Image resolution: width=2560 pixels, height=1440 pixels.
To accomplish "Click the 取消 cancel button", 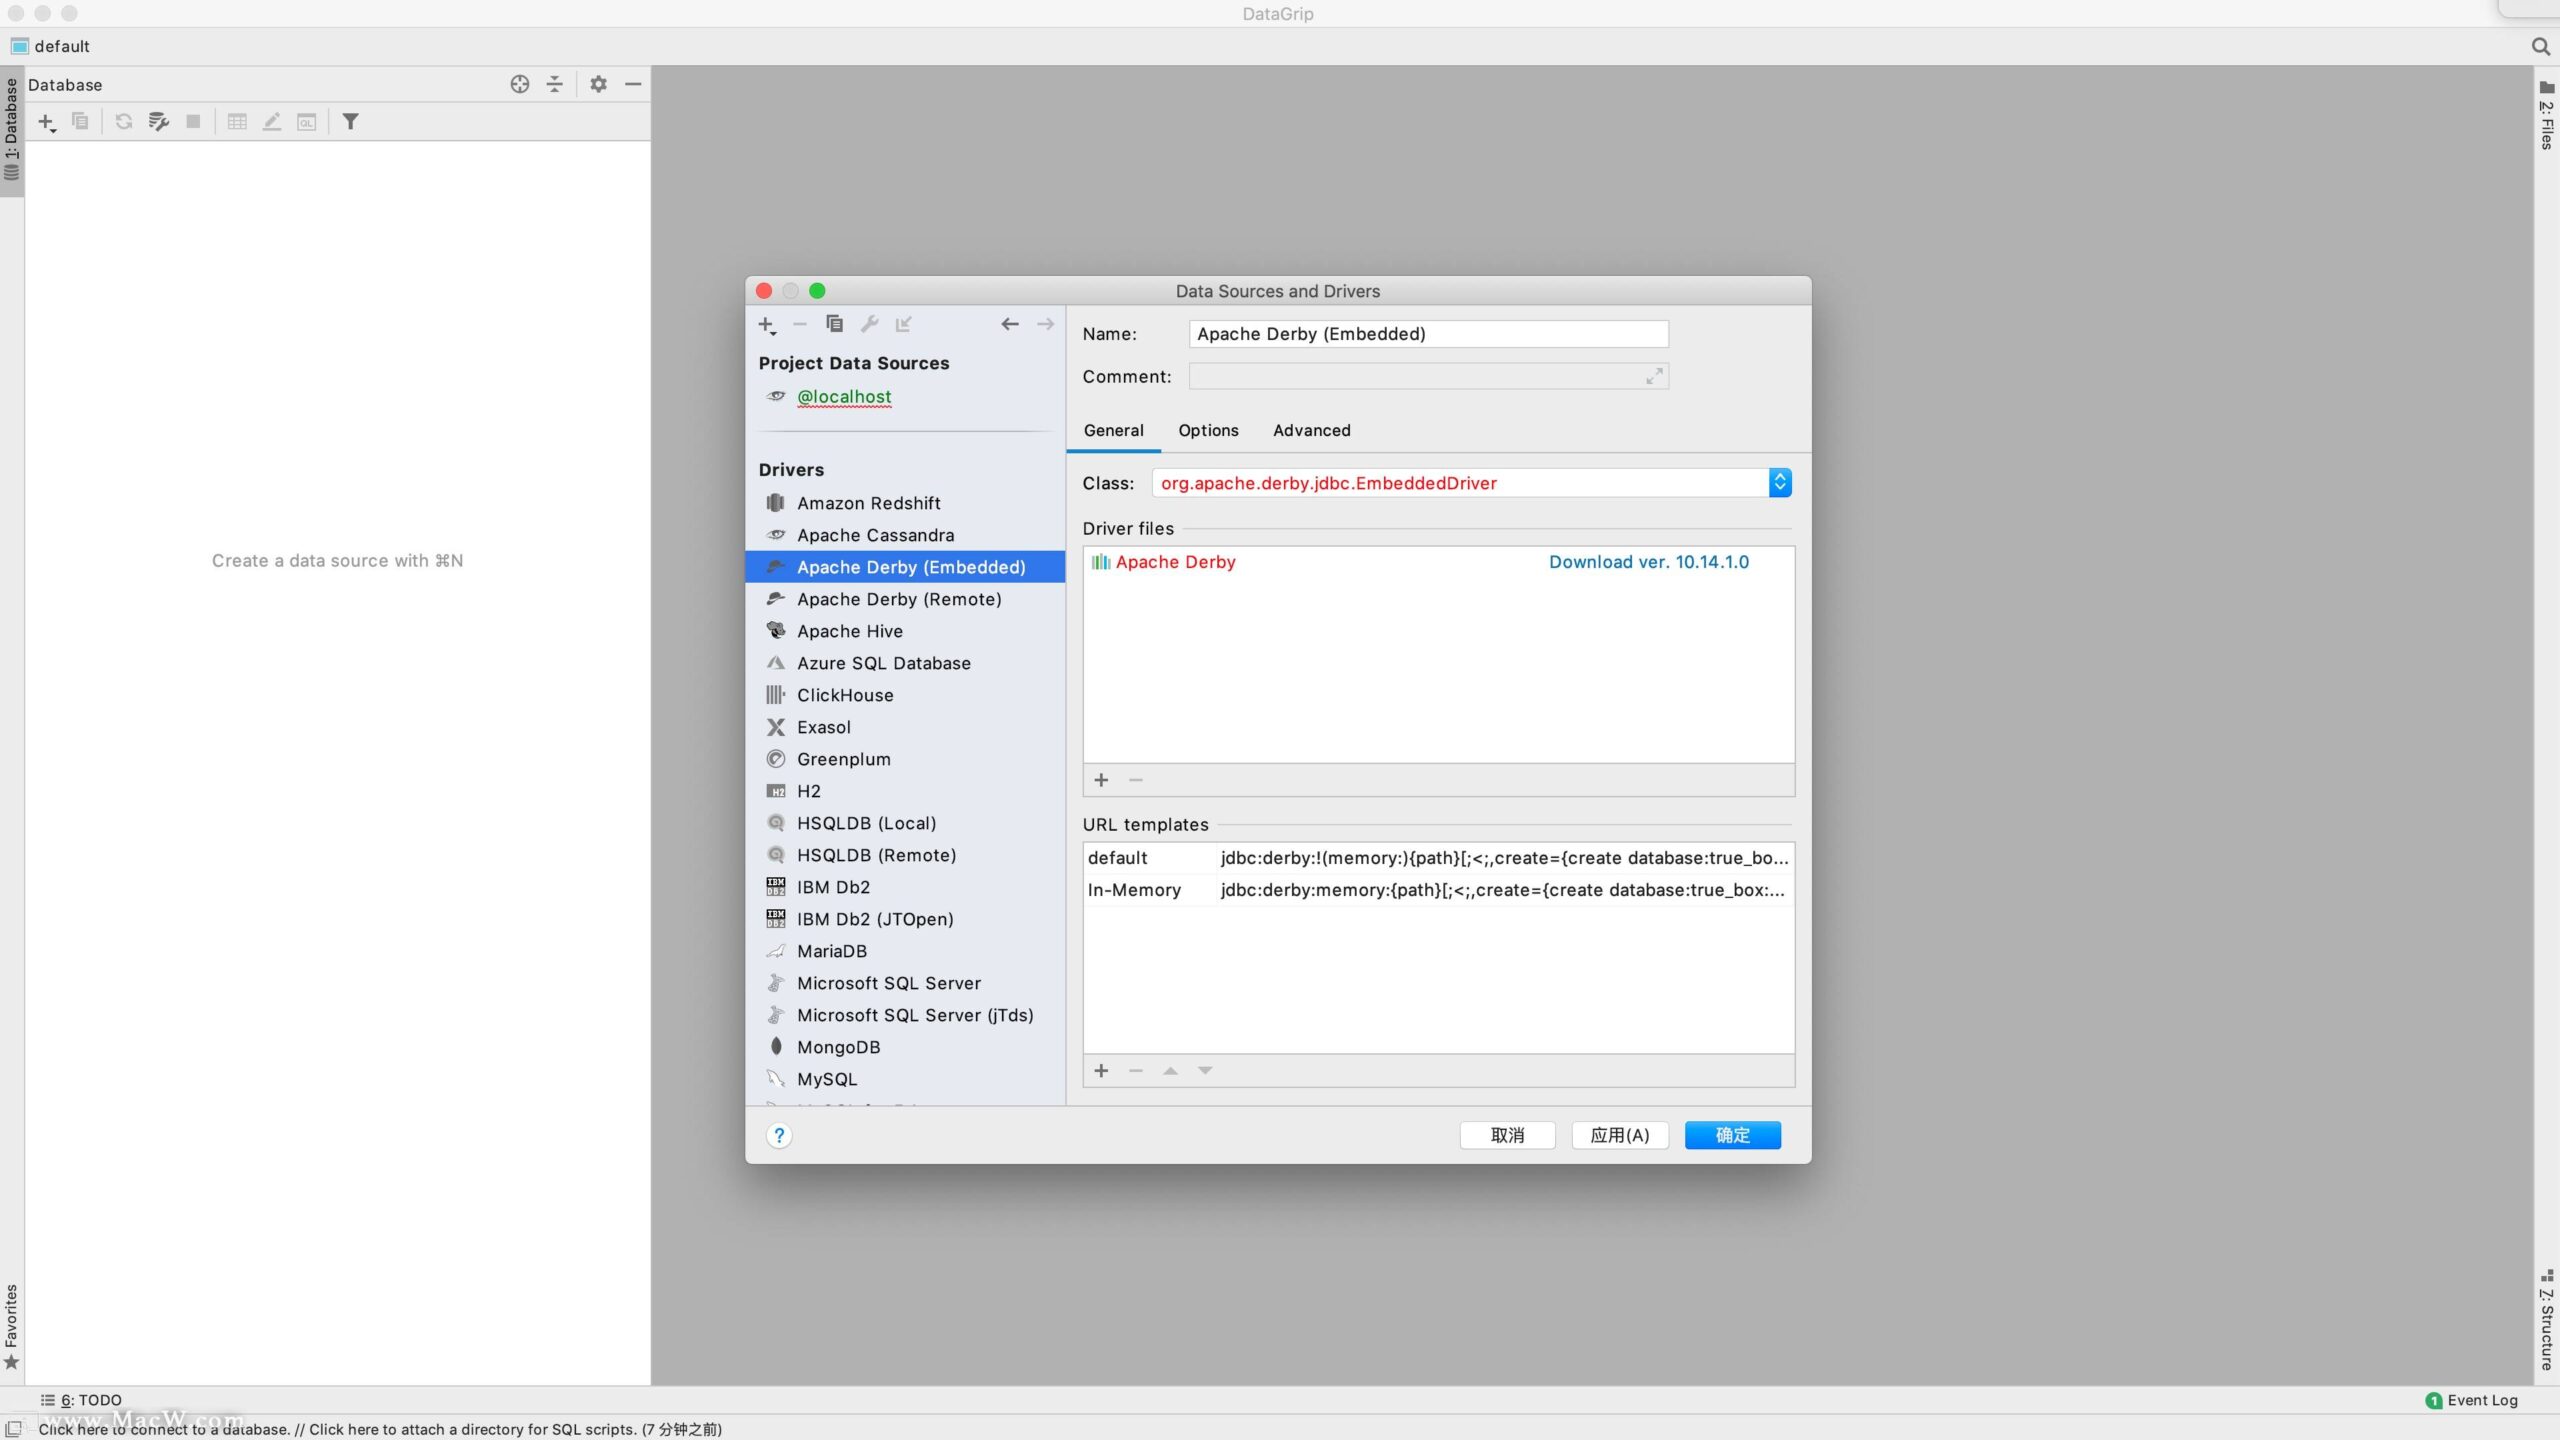I will (1507, 1134).
